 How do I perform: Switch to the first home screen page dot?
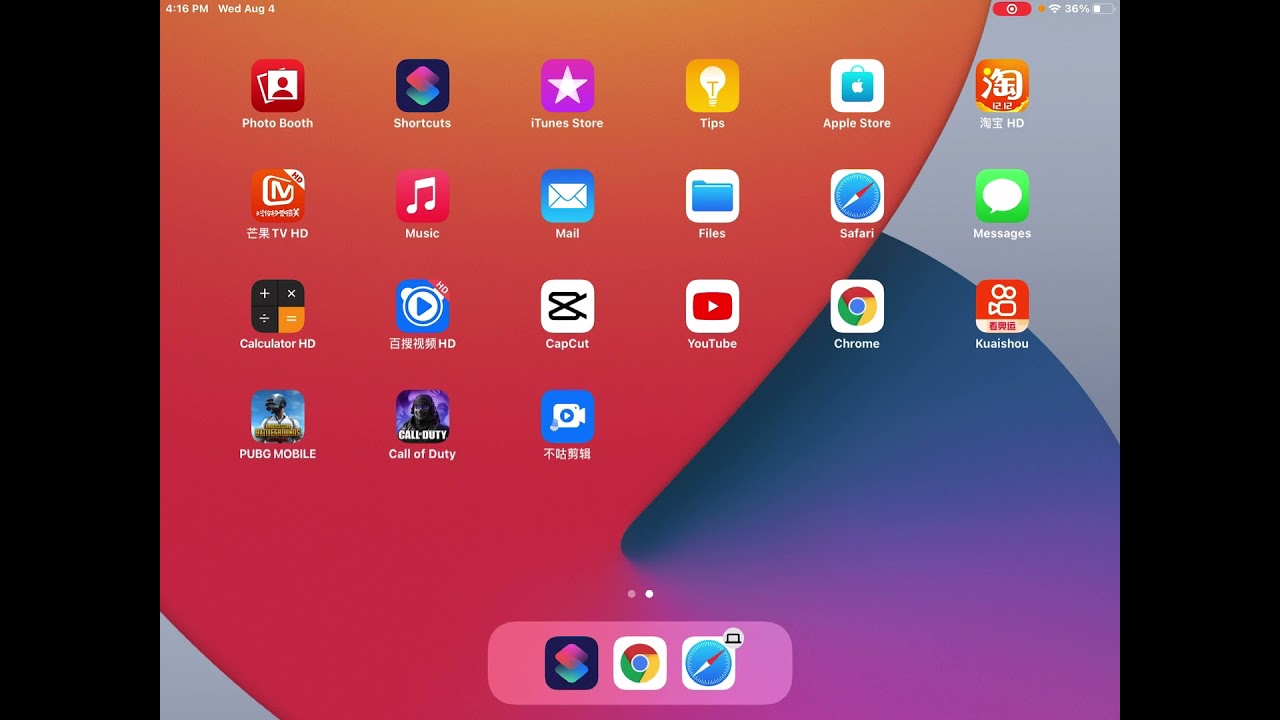coord(631,594)
